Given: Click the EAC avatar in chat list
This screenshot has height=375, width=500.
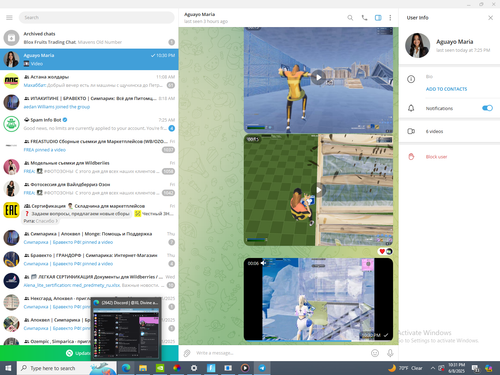Looking at the screenshot, I should 11,210.
